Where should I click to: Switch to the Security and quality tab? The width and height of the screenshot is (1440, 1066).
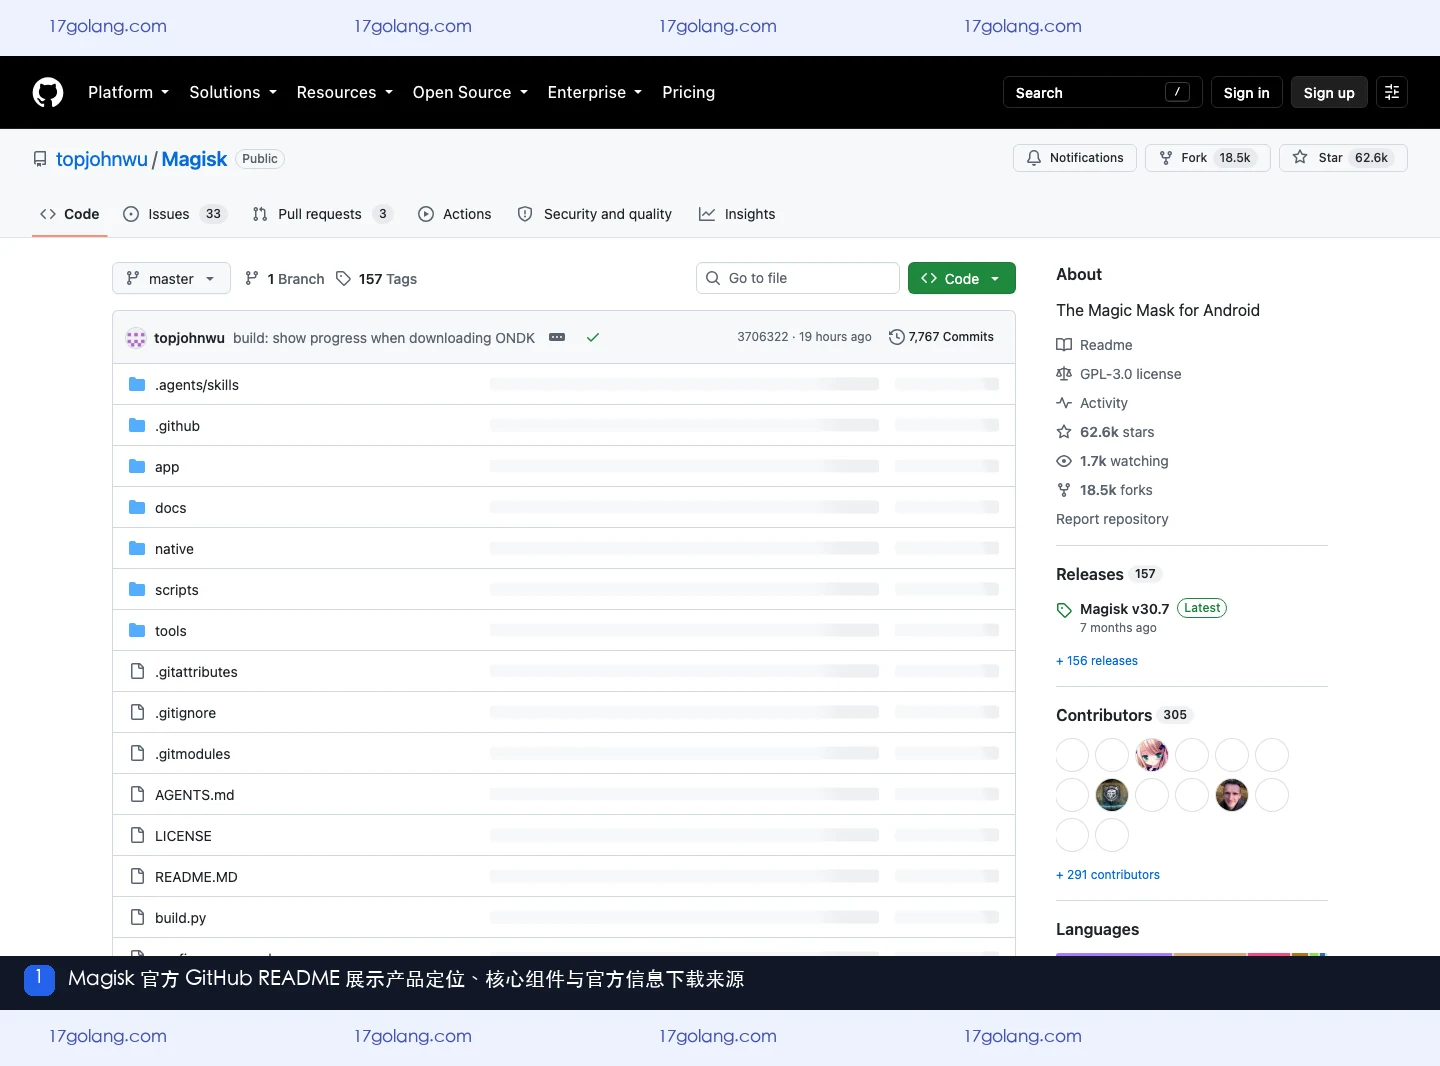pyautogui.click(x=594, y=214)
